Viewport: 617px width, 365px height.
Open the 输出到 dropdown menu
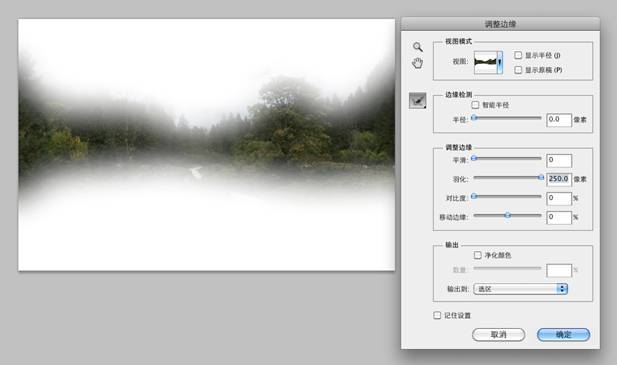(x=520, y=289)
